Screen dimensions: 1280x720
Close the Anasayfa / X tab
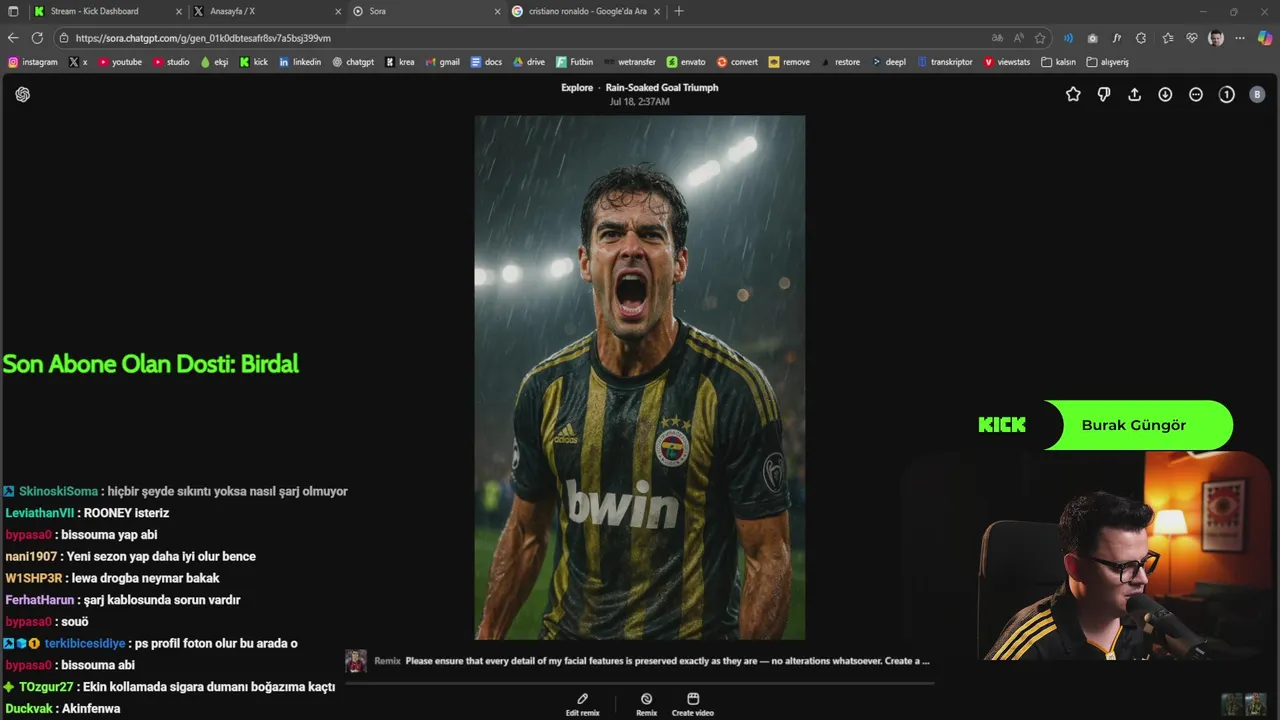click(337, 11)
